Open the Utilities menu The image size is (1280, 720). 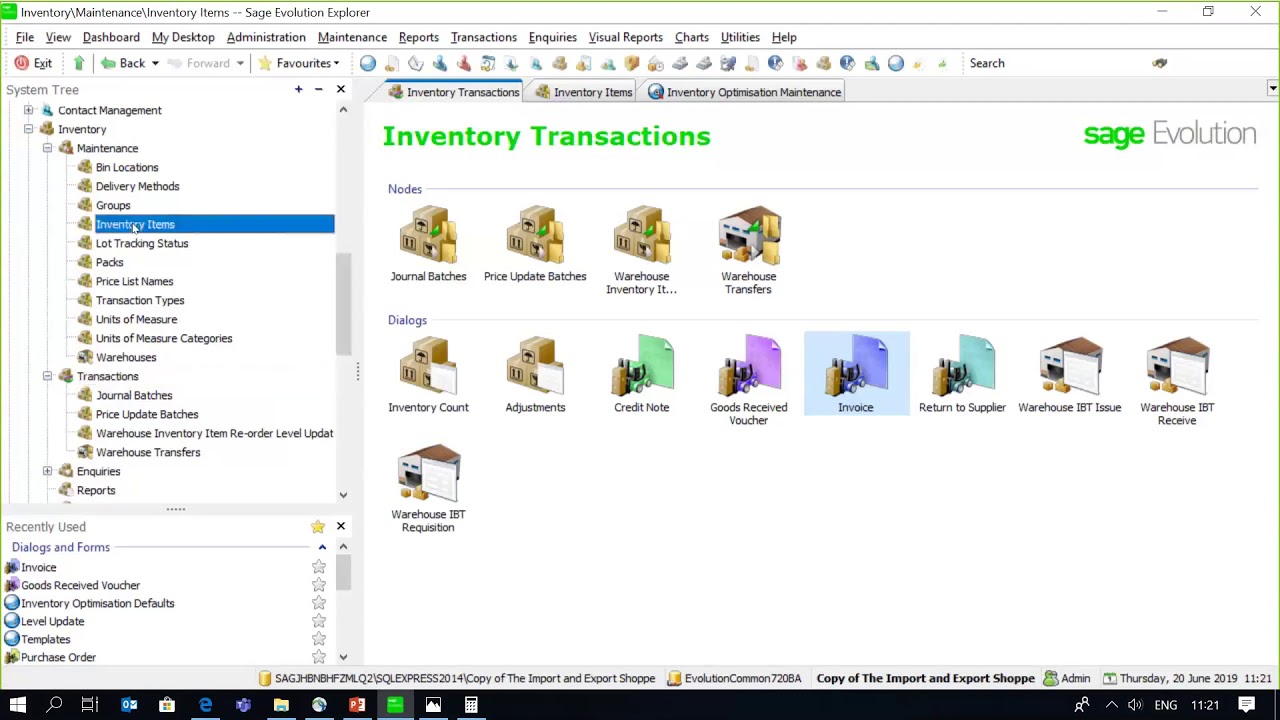click(740, 37)
